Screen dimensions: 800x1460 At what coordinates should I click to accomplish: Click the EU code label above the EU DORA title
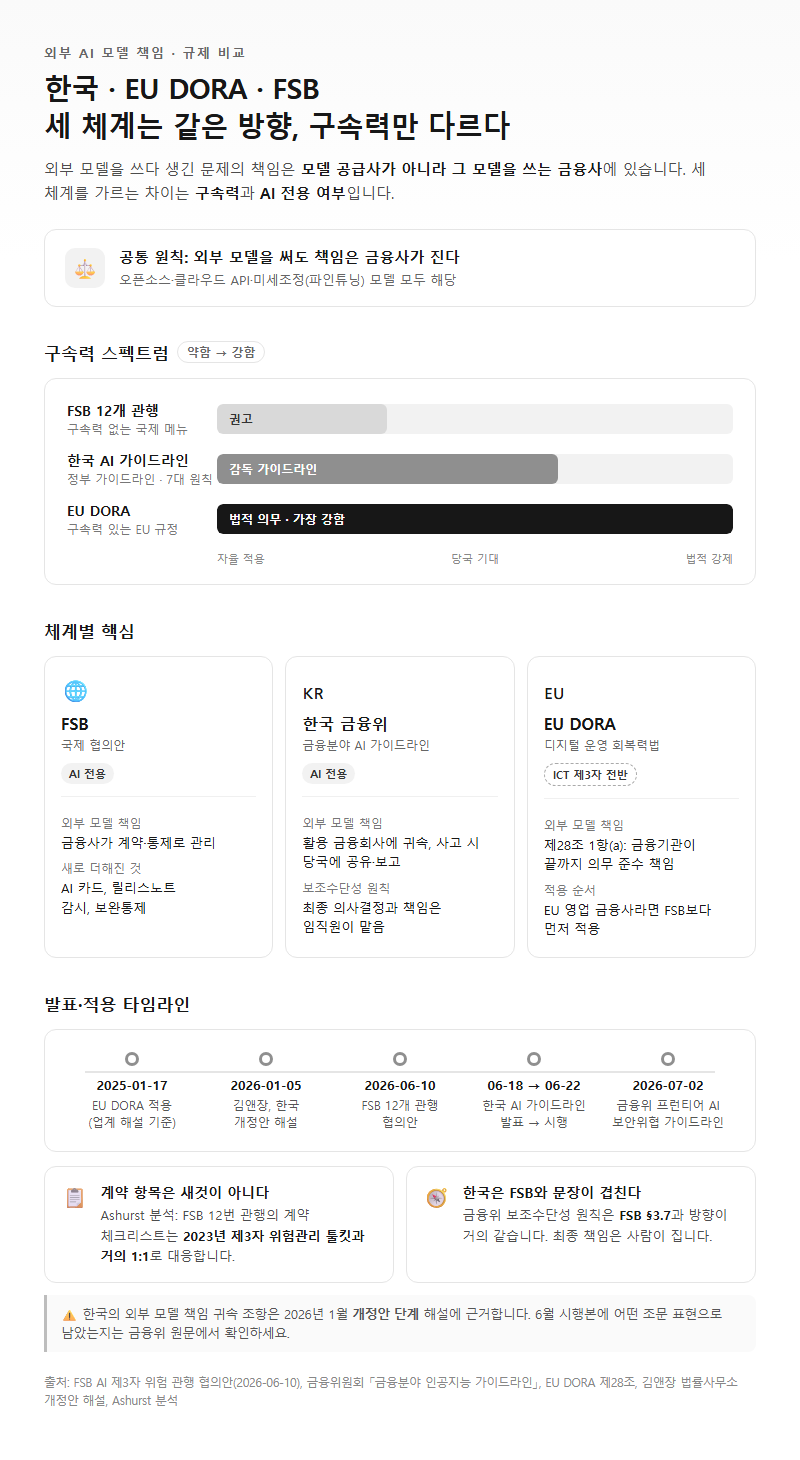point(554,694)
